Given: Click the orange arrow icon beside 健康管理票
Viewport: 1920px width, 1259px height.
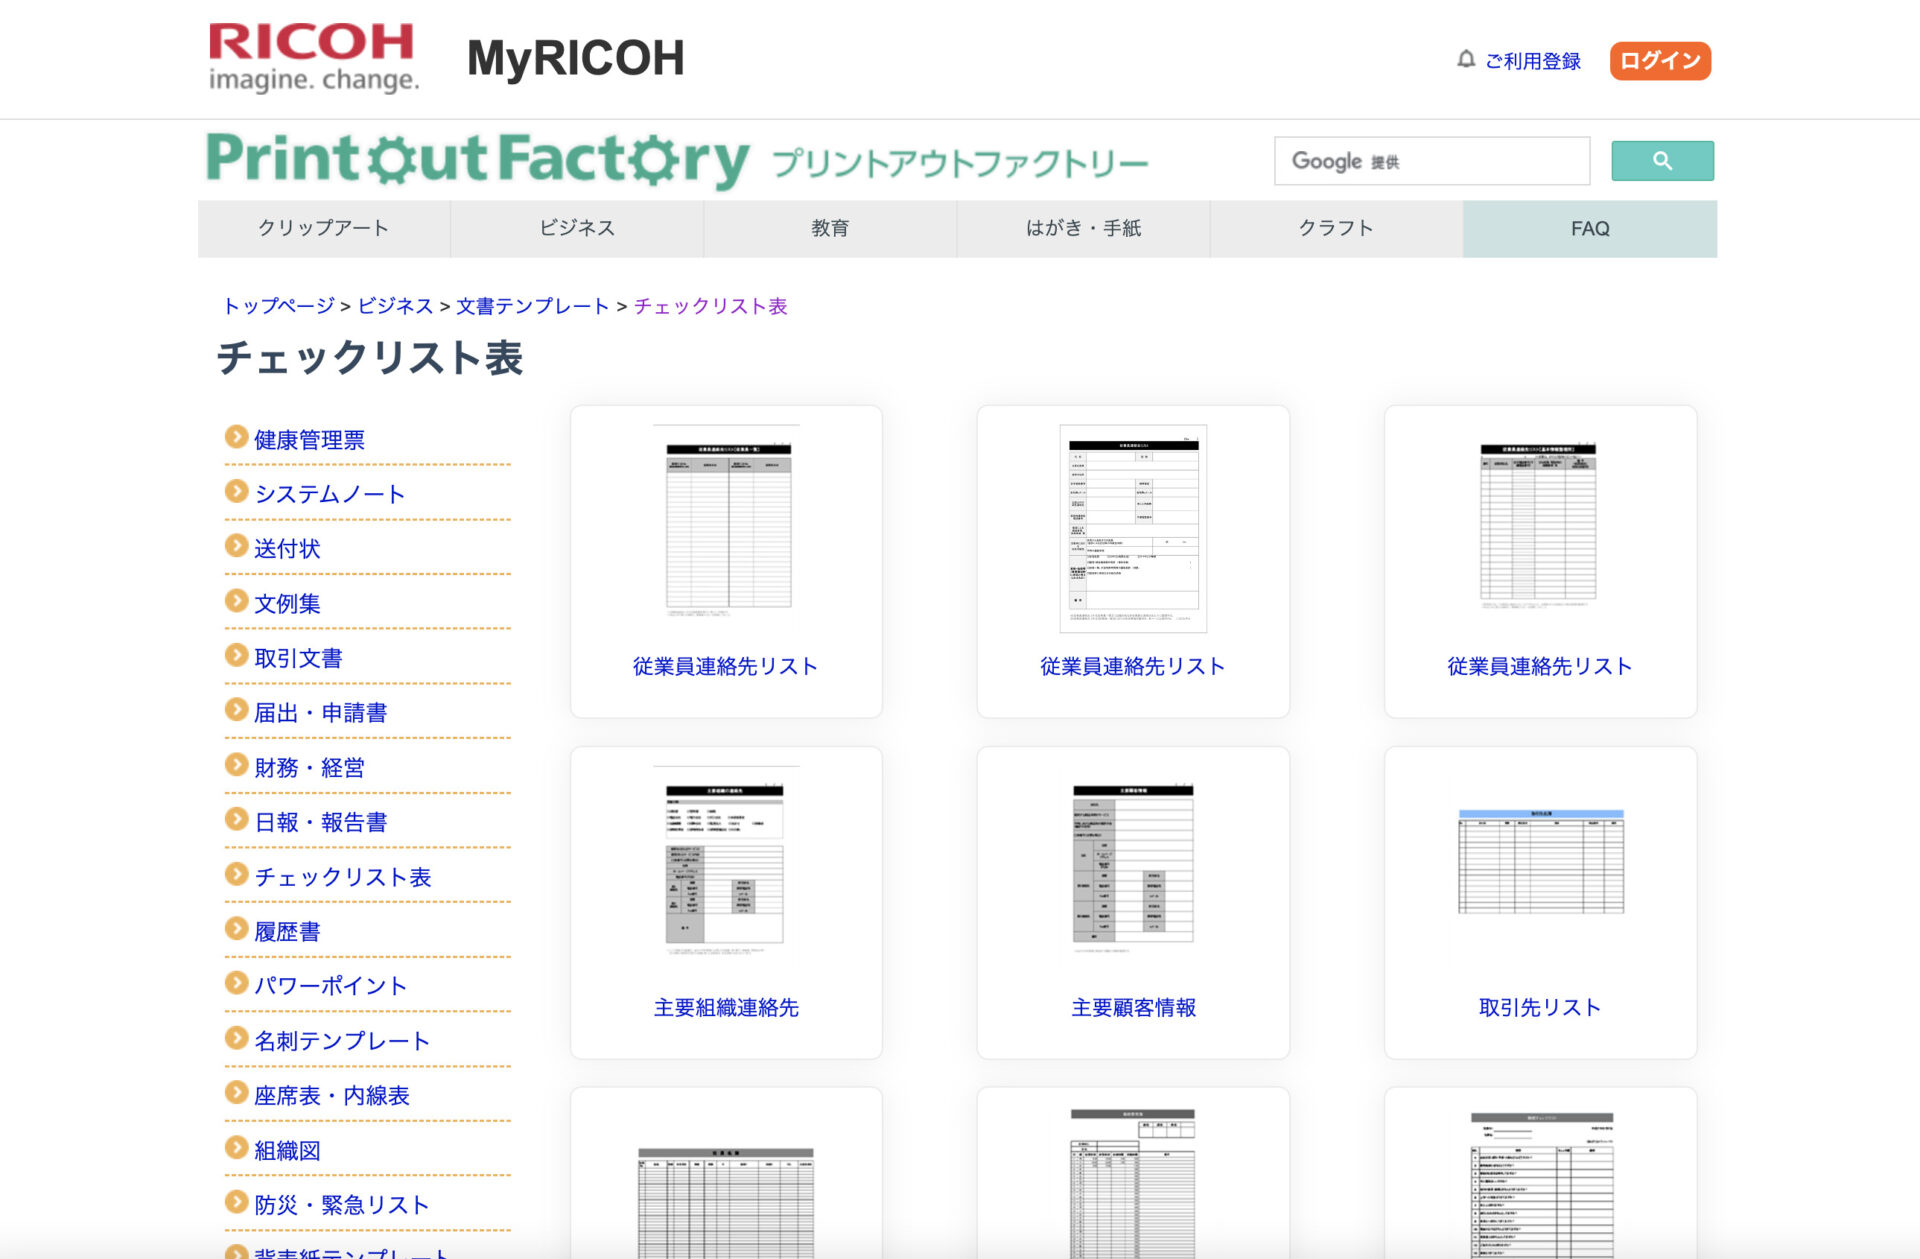Looking at the screenshot, I should point(236,438).
